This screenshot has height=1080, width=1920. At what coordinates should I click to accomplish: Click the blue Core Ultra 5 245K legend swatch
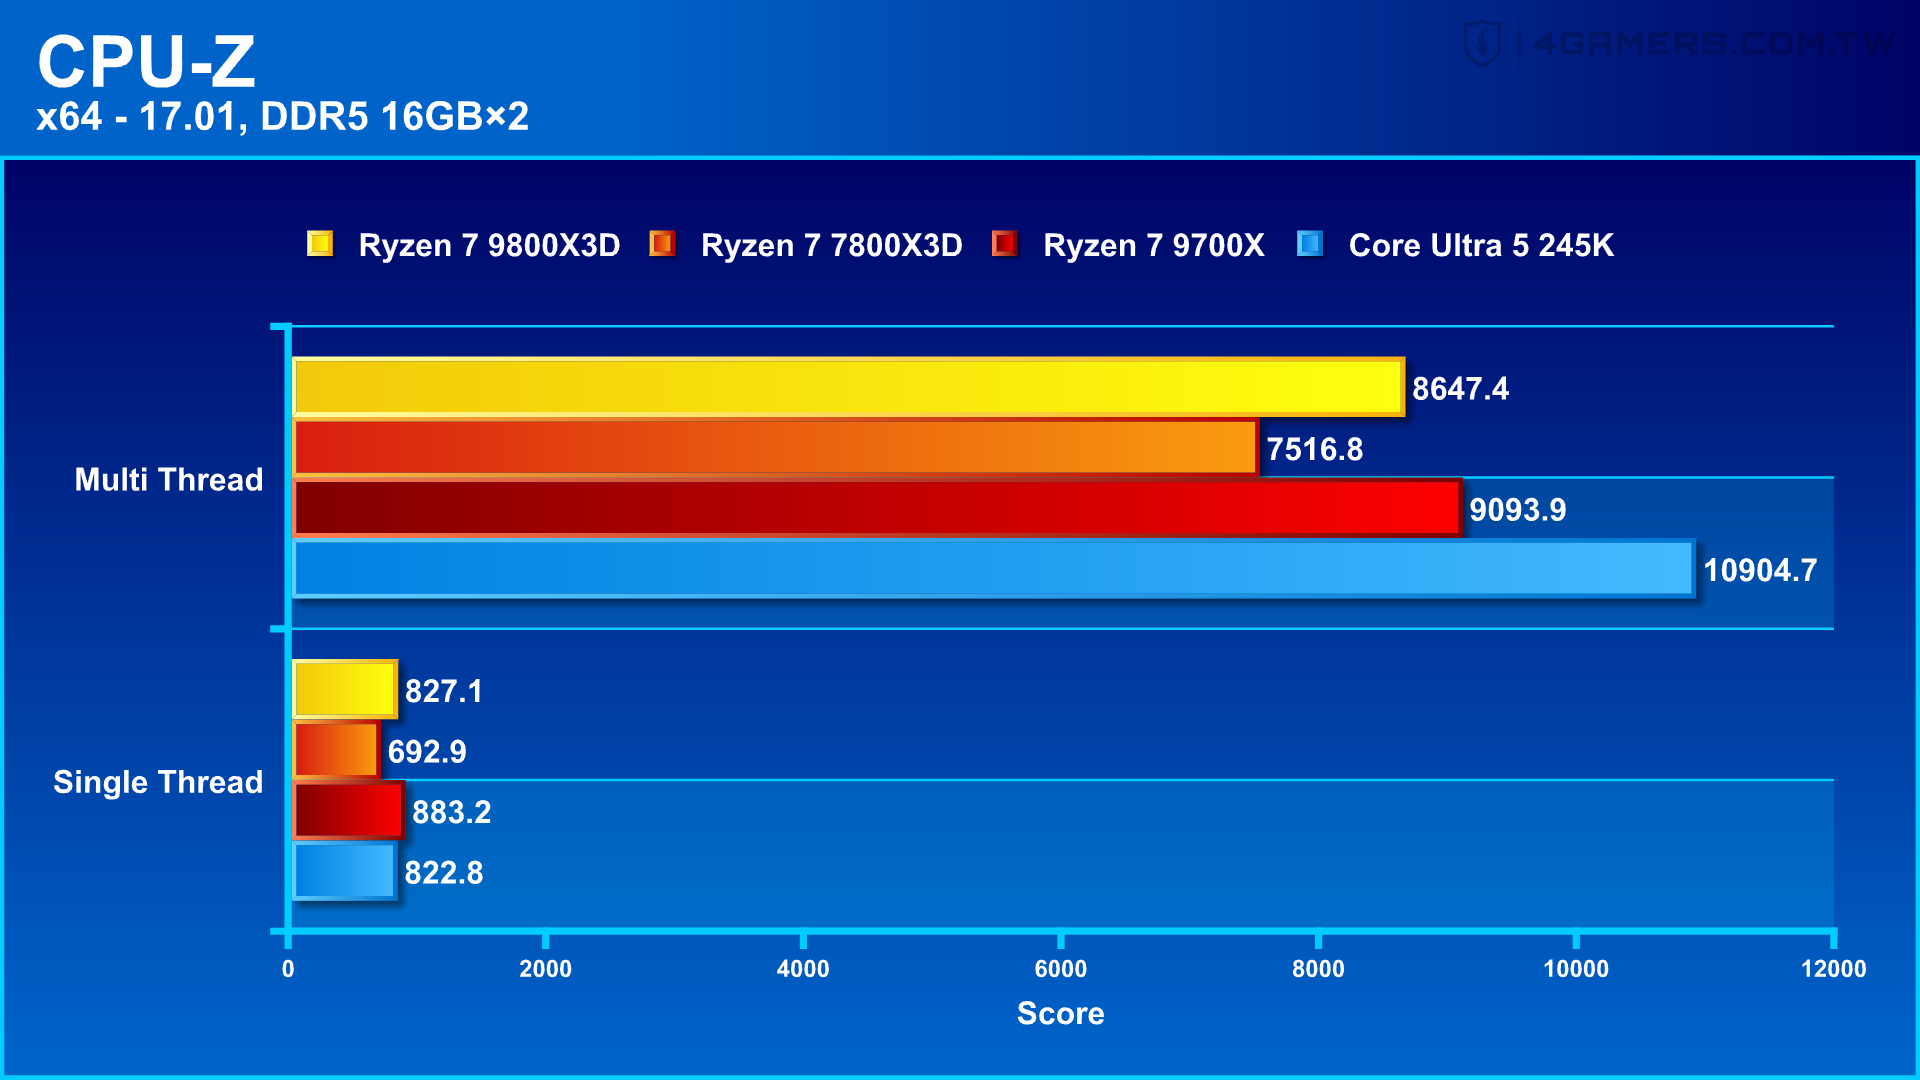1310,244
